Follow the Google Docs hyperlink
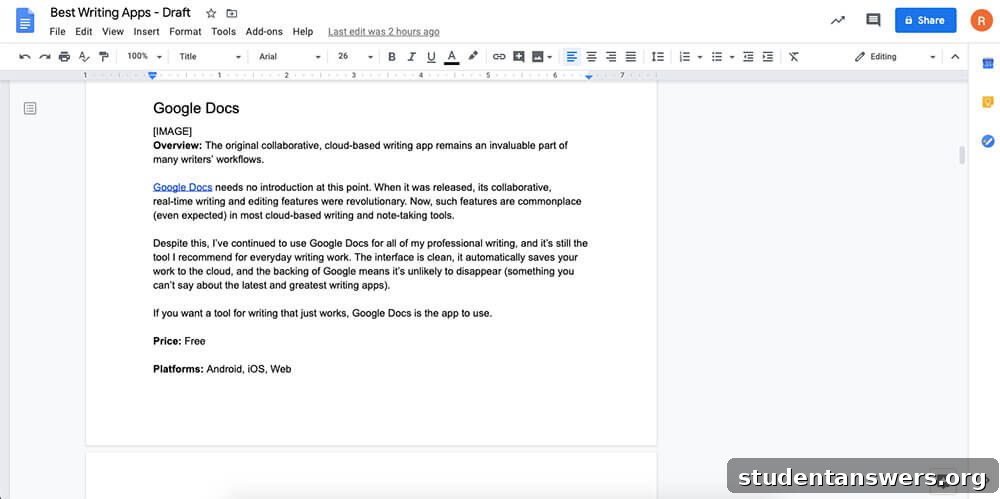Screen dimensions: 1000x499 (182, 188)
